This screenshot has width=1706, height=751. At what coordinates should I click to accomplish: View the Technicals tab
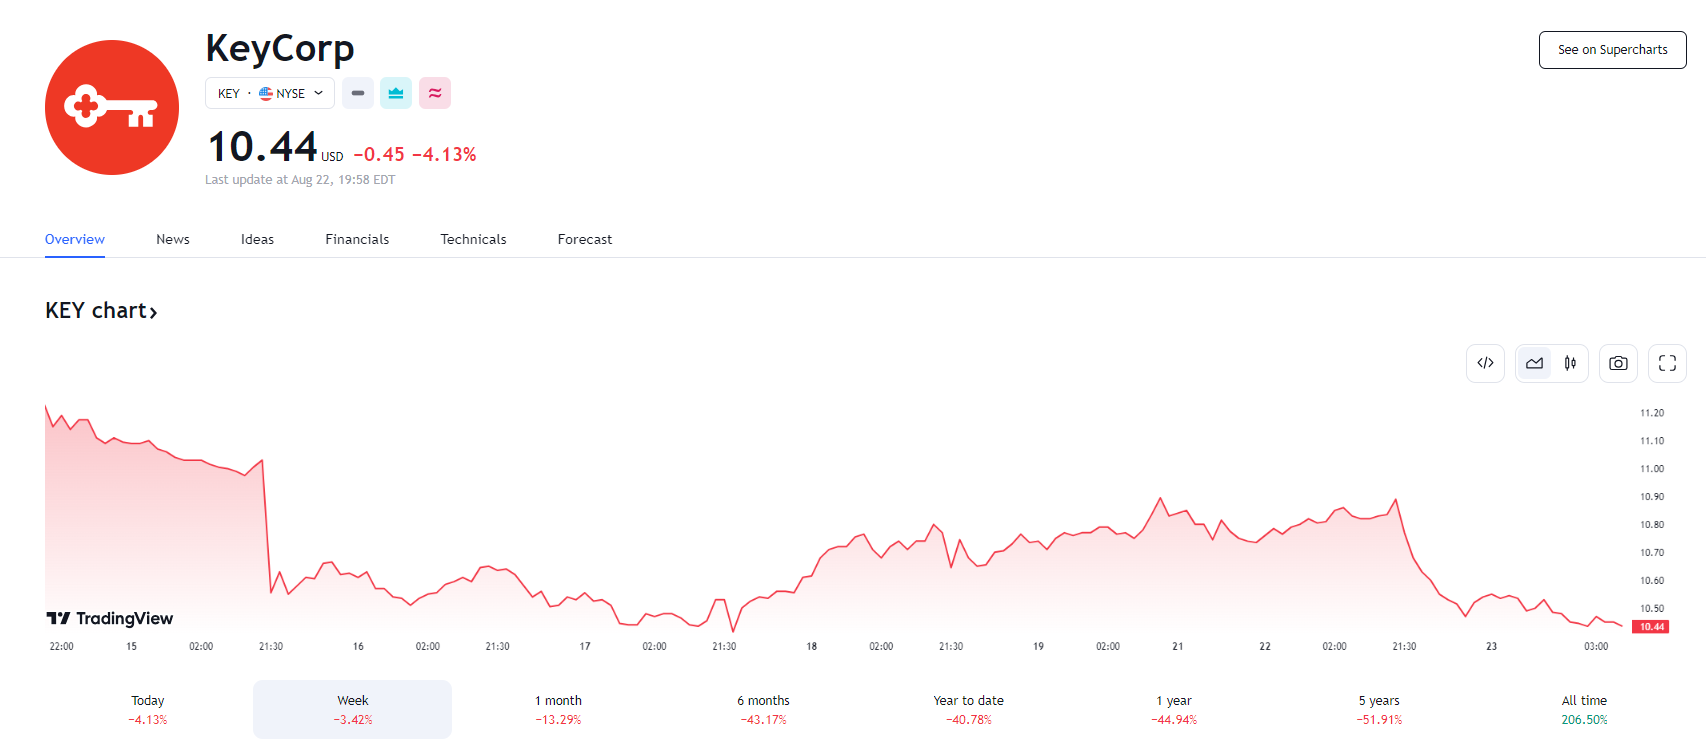click(473, 239)
